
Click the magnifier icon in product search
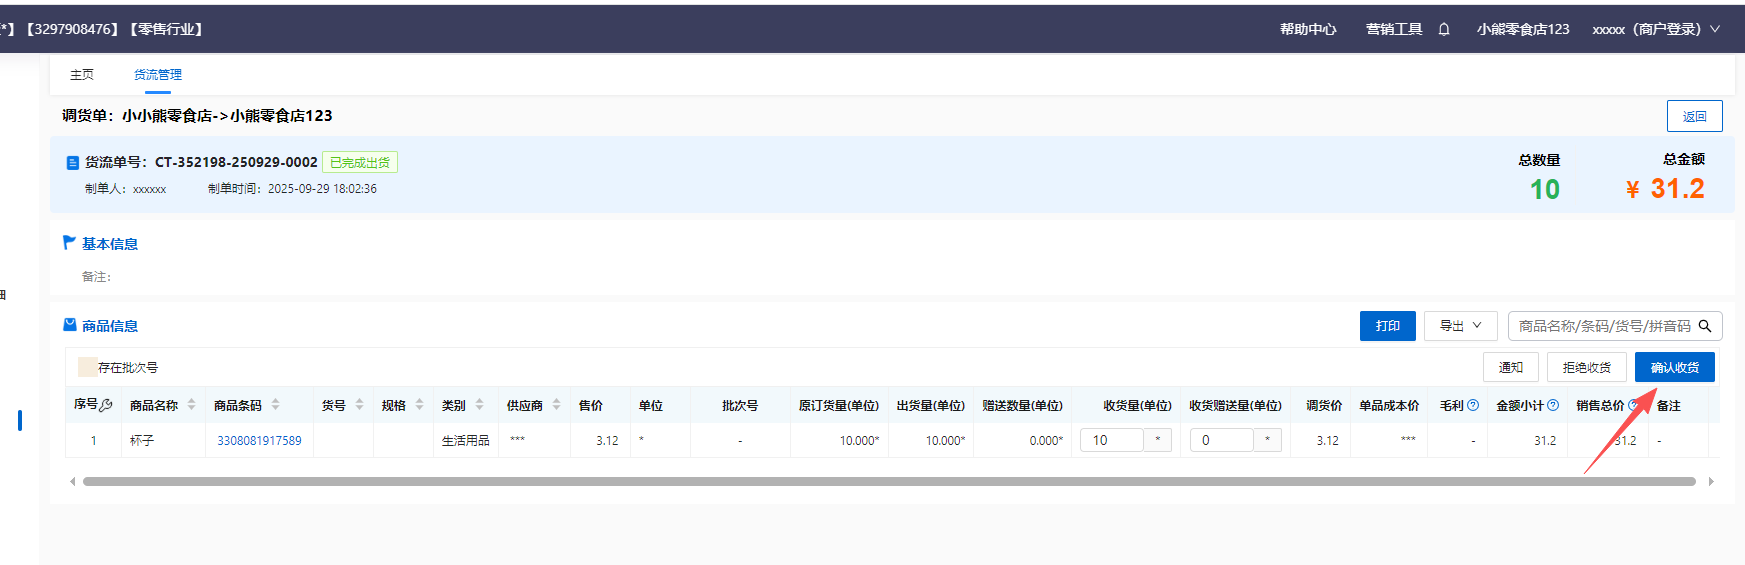(x=1705, y=326)
